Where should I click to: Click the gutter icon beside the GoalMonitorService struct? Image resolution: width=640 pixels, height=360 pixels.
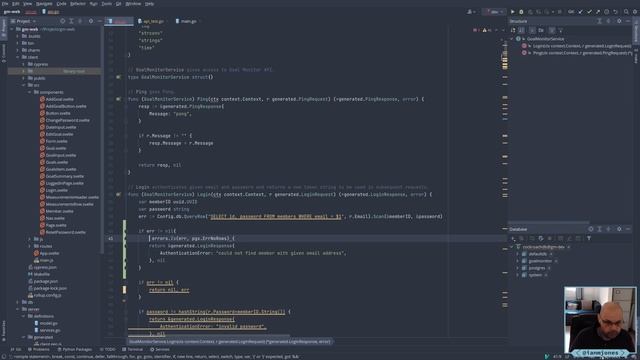(x=118, y=77)
